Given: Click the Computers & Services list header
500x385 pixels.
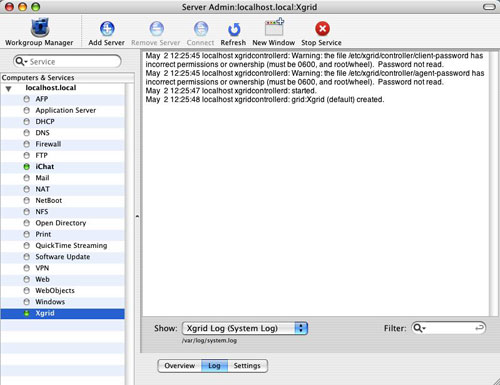Looking at the screenshot, I should (67, 78).
